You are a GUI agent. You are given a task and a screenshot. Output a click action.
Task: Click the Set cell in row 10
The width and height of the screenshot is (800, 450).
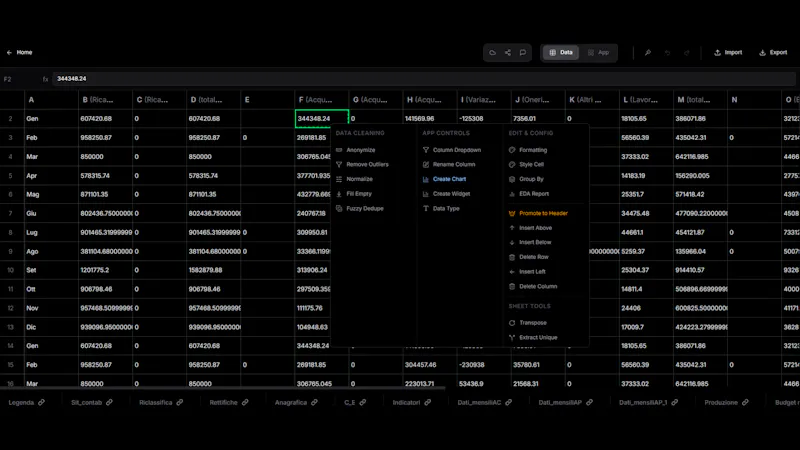pyautogui.click(x=51, y=270)
